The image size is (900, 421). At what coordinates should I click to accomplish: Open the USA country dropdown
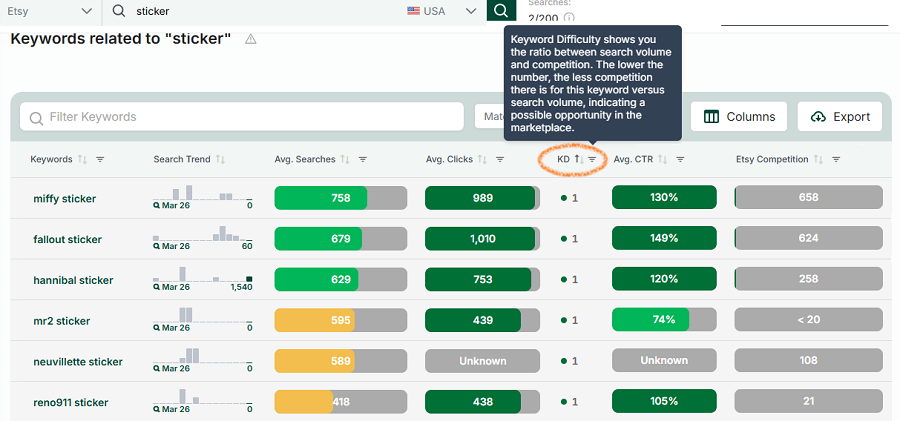(442, 11)
